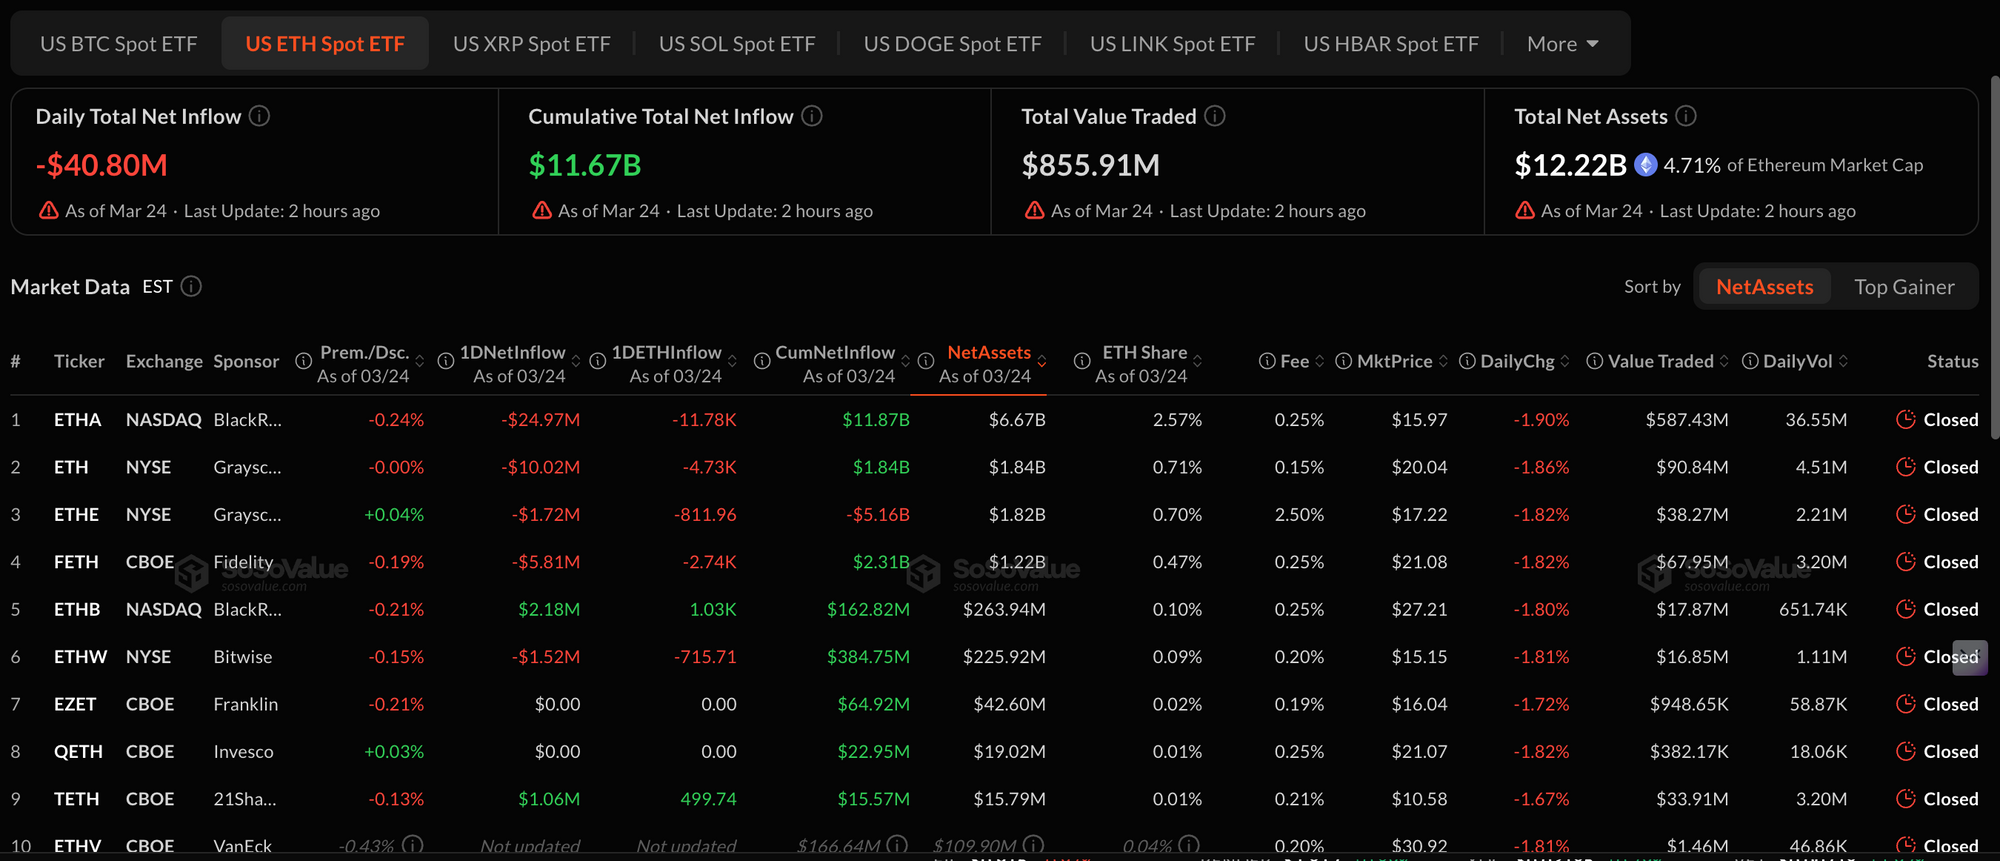
Task: Click the warning icon under Total Net Assets
Action: (x=1525, y=210)
